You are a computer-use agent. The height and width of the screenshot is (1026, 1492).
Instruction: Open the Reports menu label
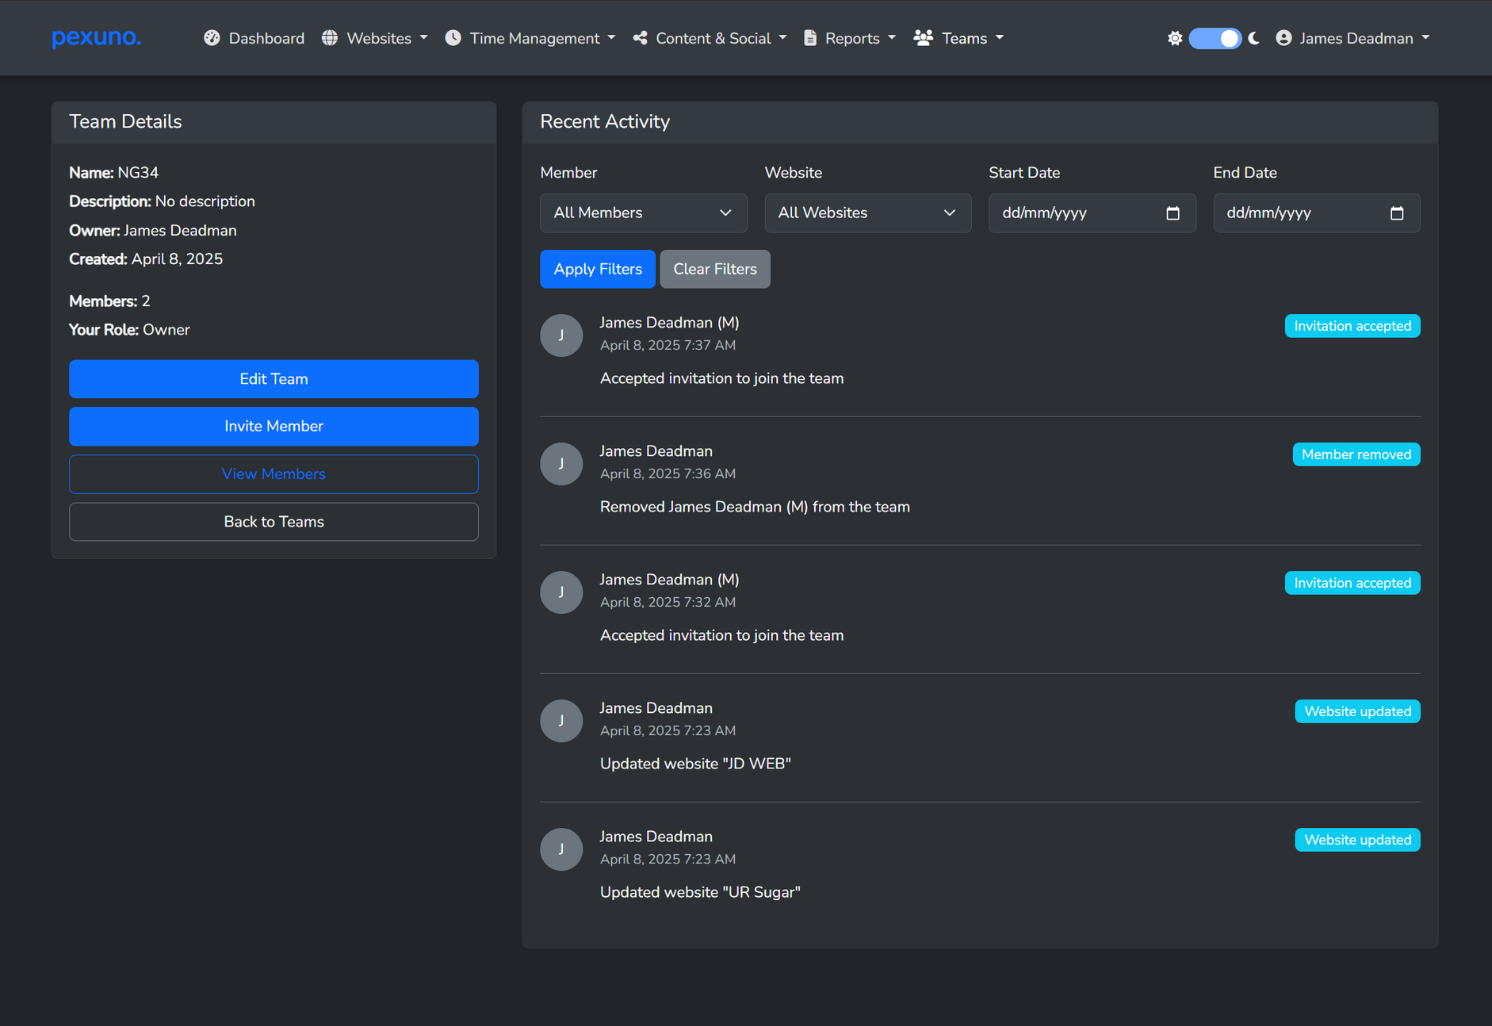[x=852, y=38]
